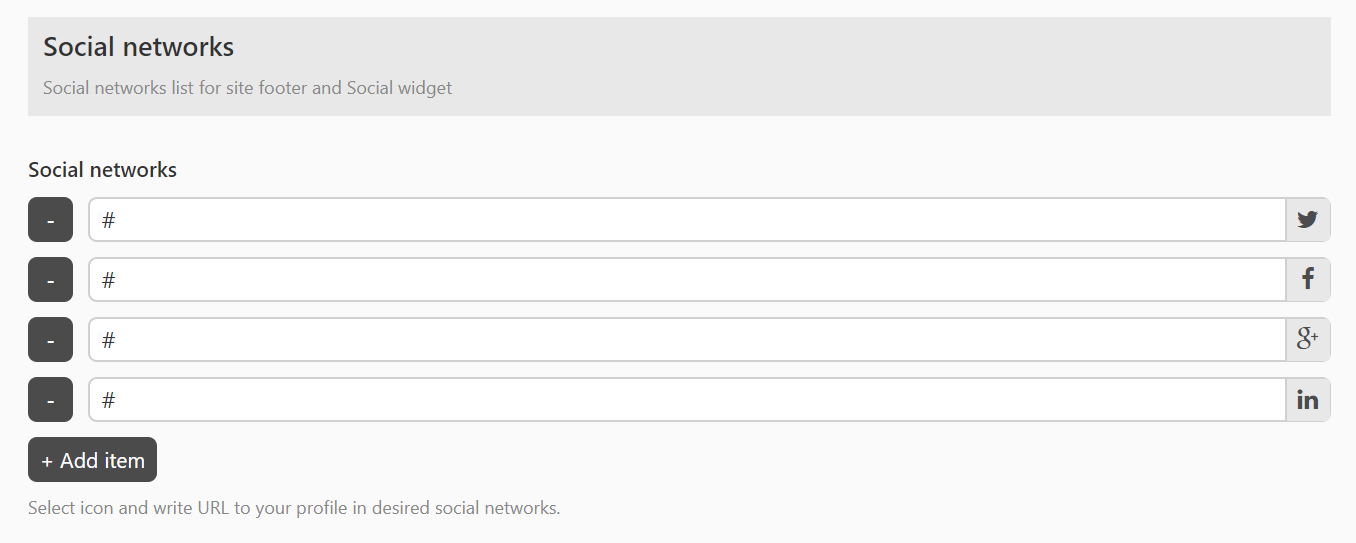Remove the Facebook row with minus button

(50, 280)
